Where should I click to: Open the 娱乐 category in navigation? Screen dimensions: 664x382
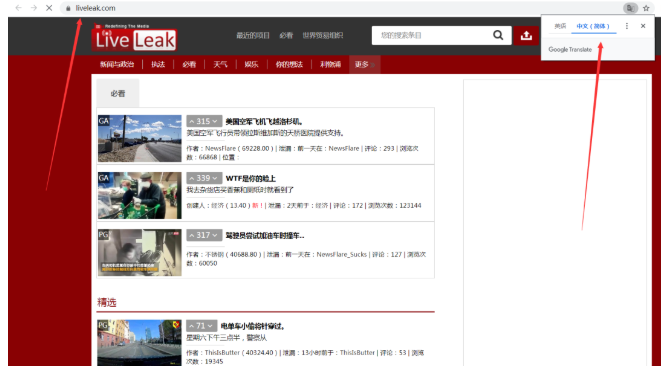[251, 64]
